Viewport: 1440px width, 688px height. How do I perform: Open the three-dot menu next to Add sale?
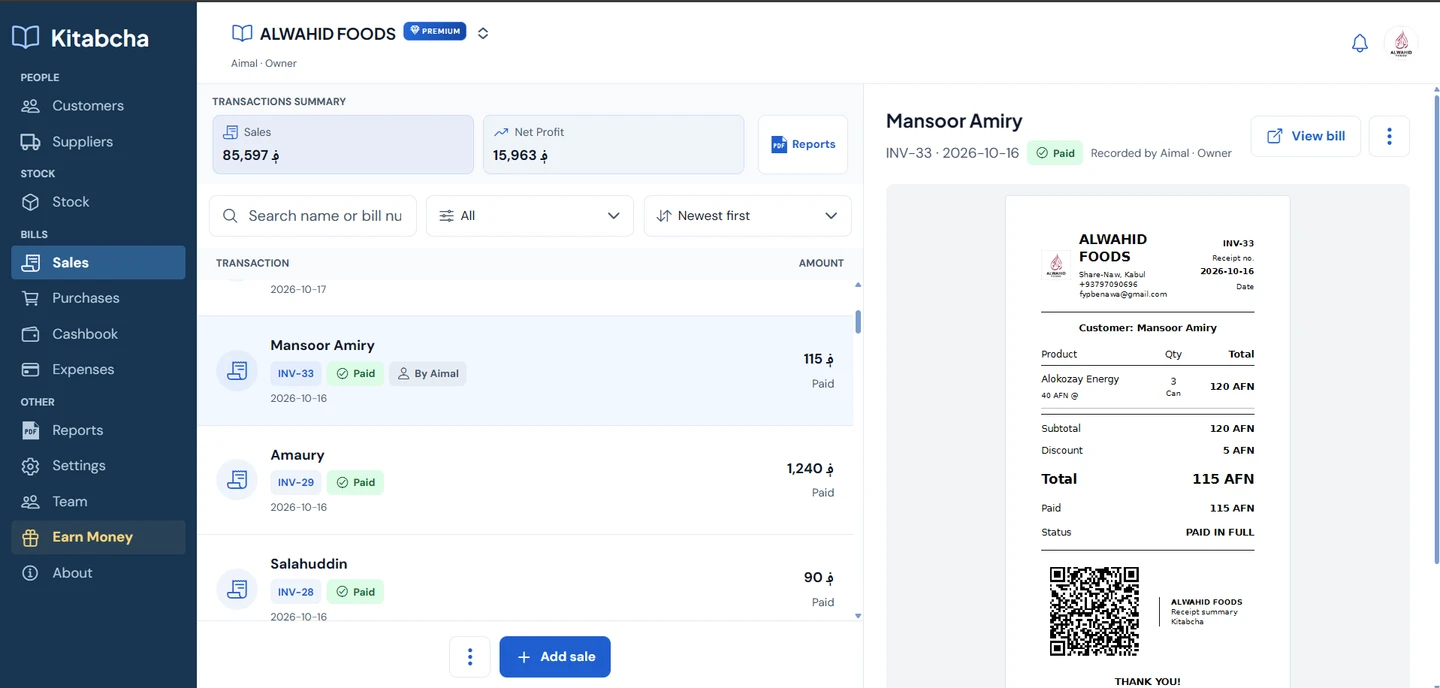pyautogui.click(x=470, y=657)
